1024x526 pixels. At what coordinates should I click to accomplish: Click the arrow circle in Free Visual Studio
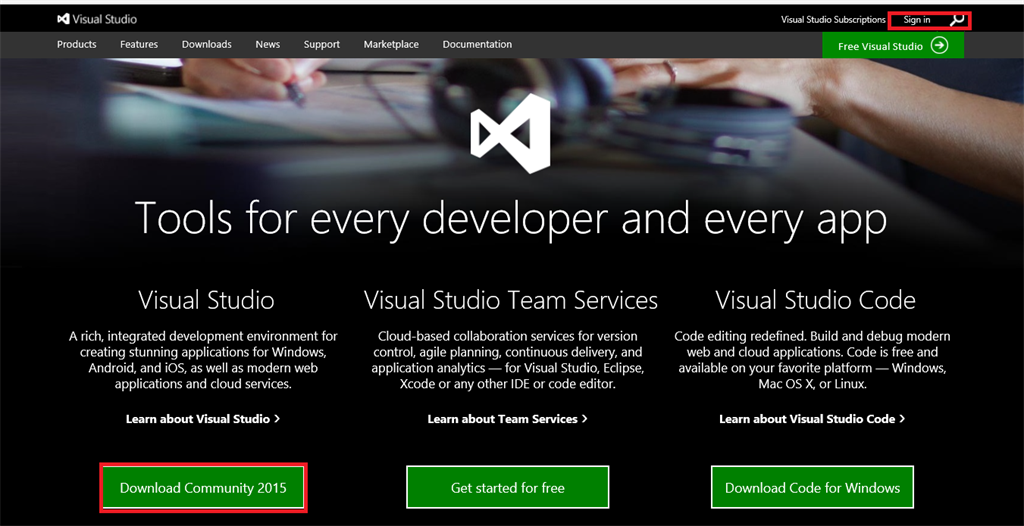point(939,45)
